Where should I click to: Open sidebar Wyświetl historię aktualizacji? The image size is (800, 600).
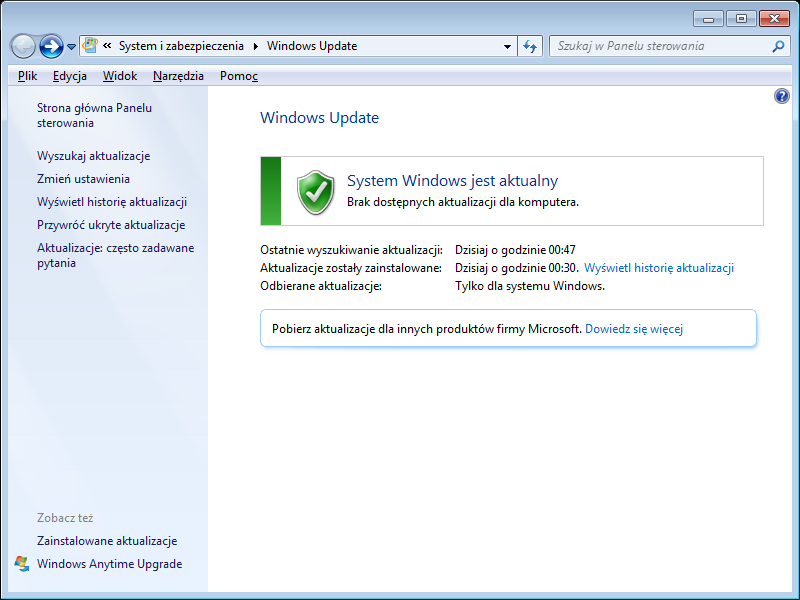(x=112, y=202)
